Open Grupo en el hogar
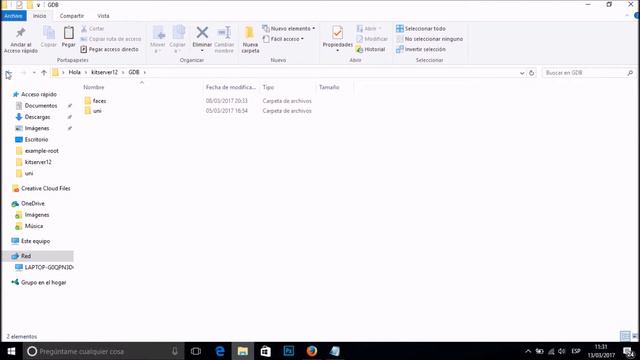 point(43,282)
